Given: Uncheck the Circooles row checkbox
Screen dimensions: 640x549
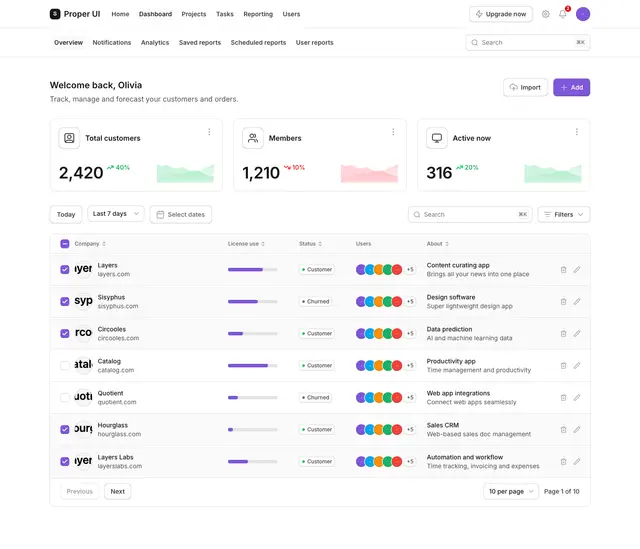Looking at the screenshot, I should 64,333.
